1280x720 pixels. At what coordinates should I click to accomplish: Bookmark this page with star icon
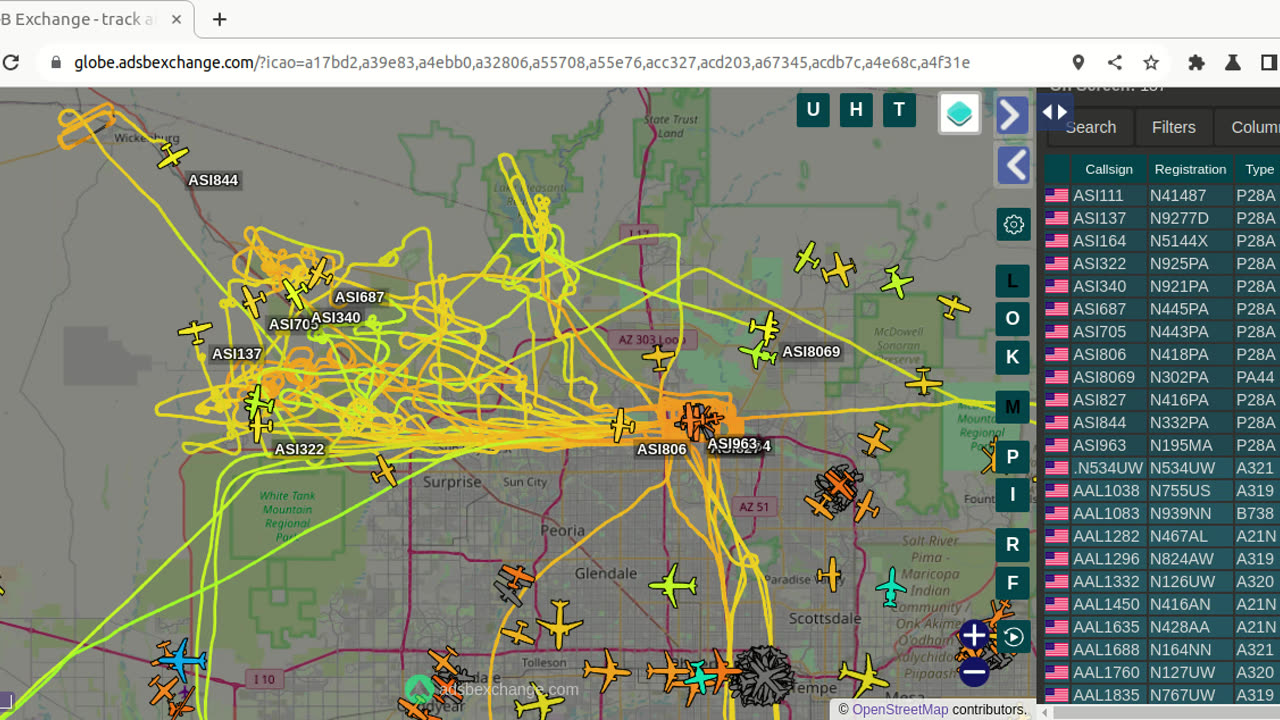[1151, 62]
